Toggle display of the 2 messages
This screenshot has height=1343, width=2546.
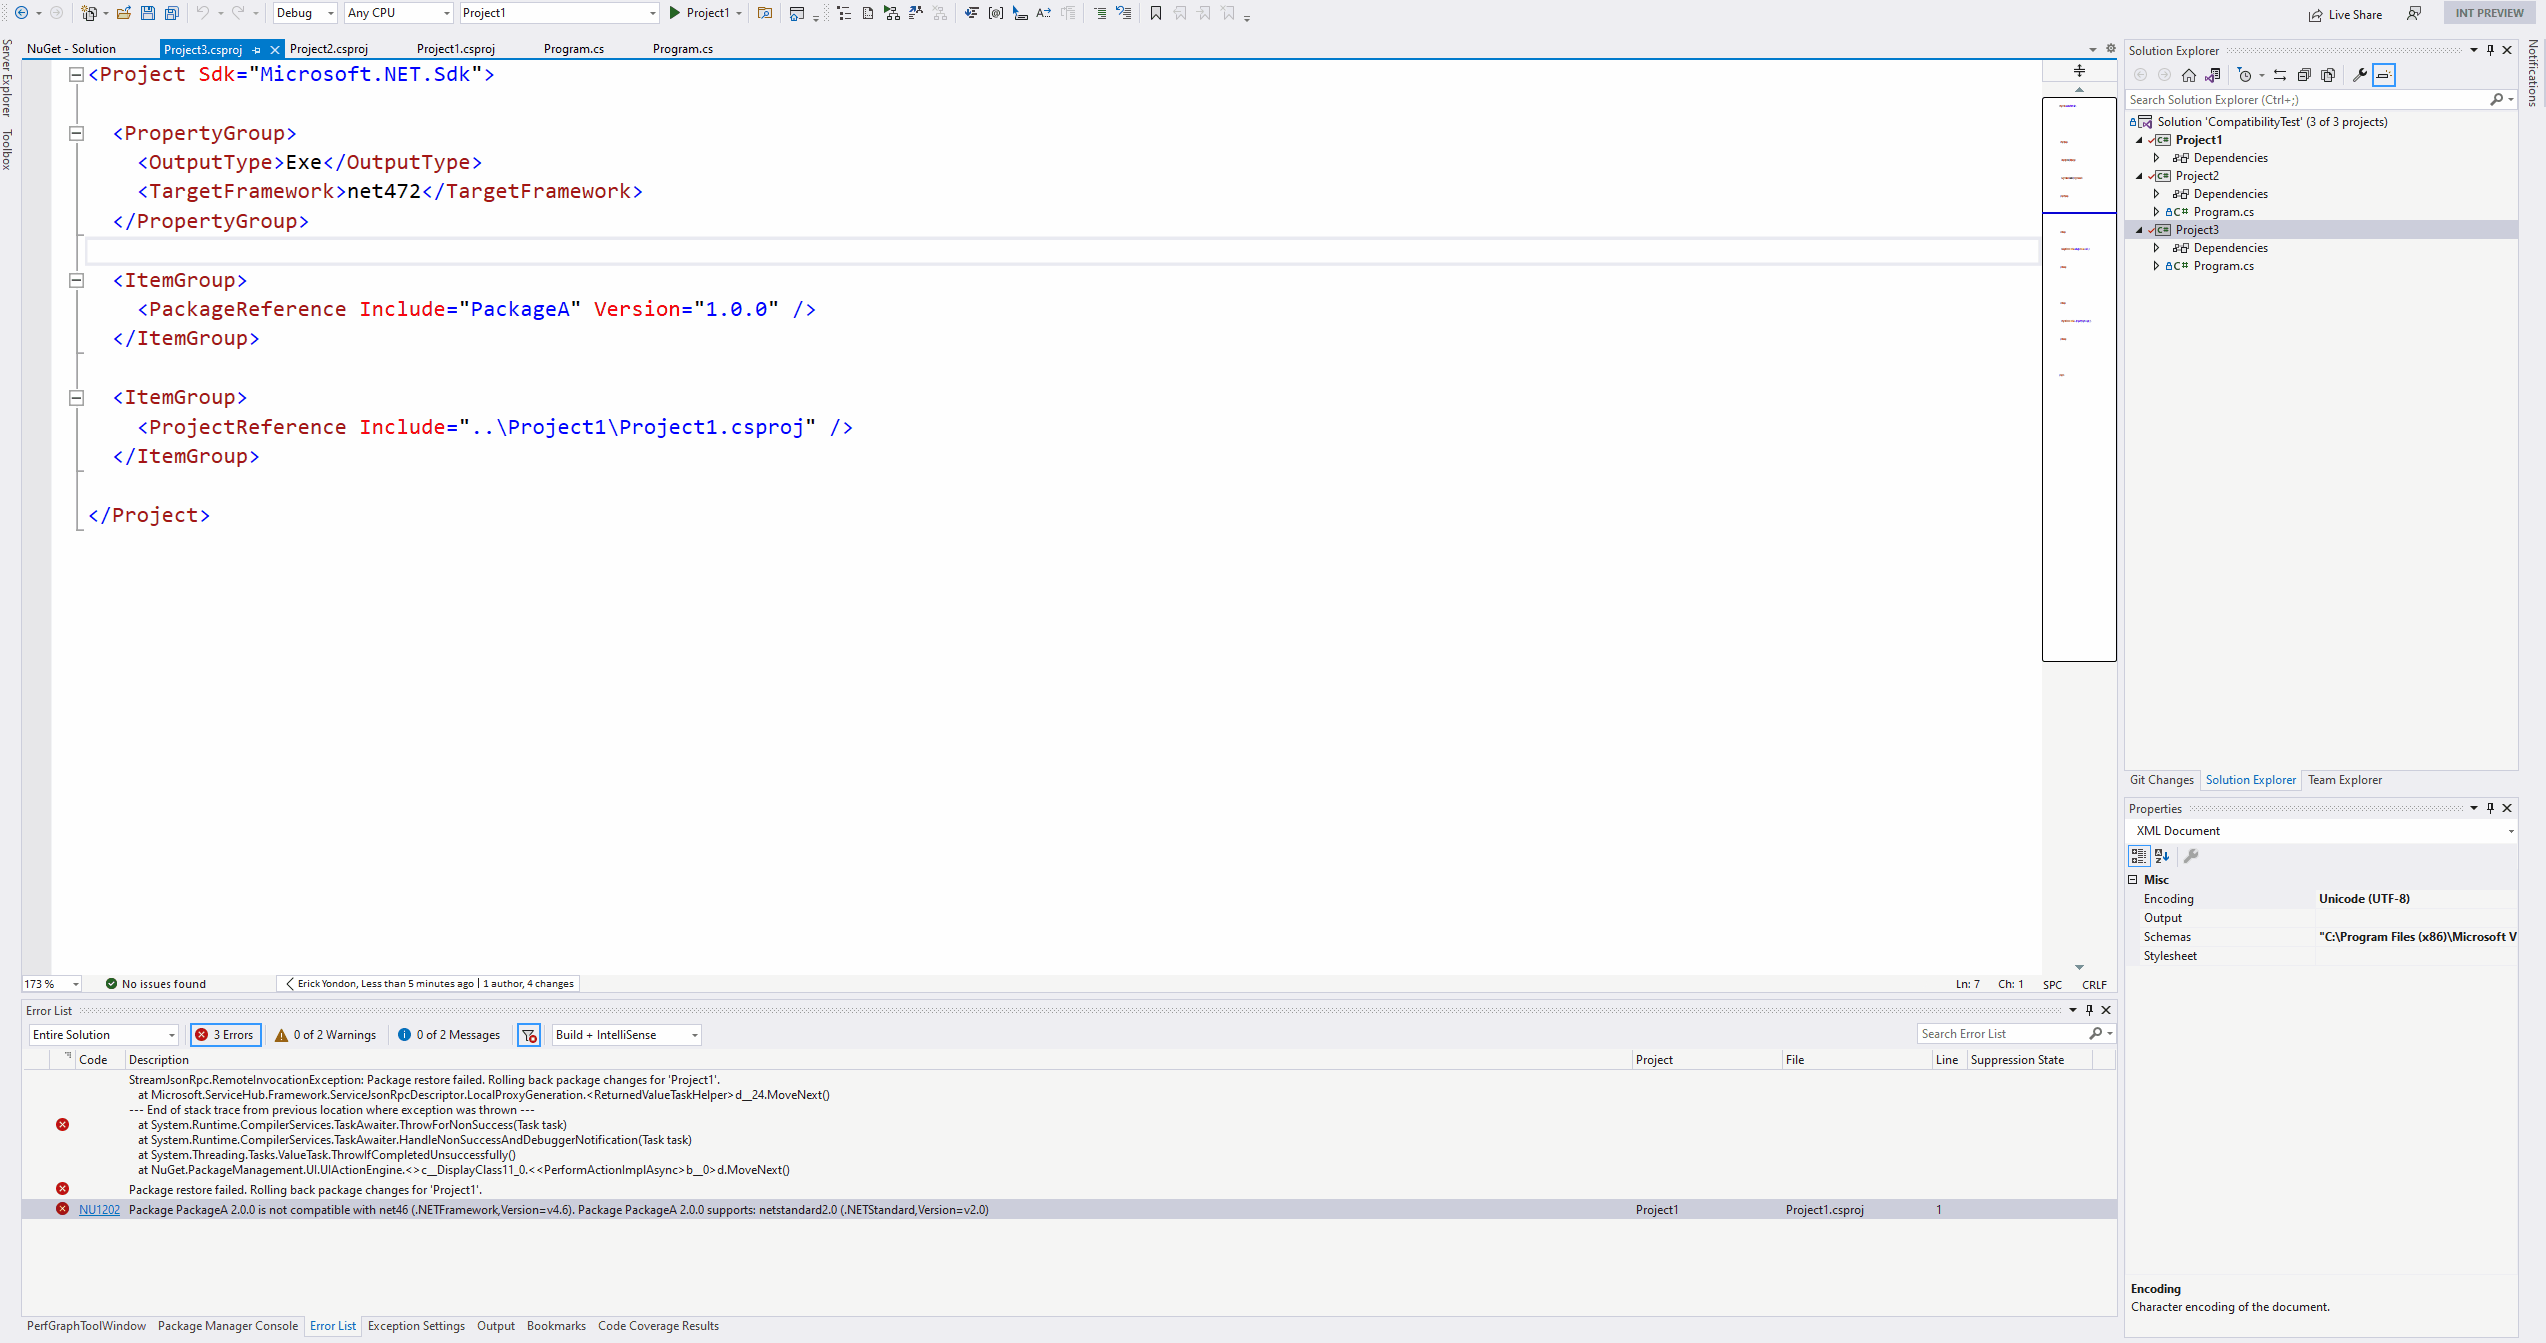click(x=448, y=1035)
